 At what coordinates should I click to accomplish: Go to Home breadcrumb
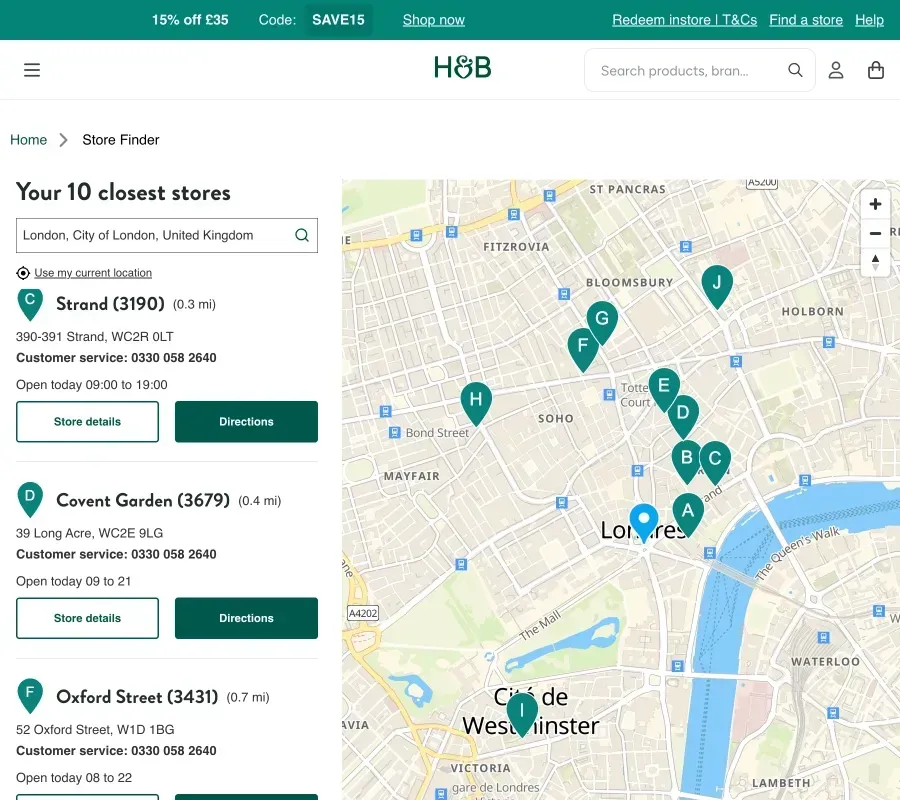click(x=28, y=140)
